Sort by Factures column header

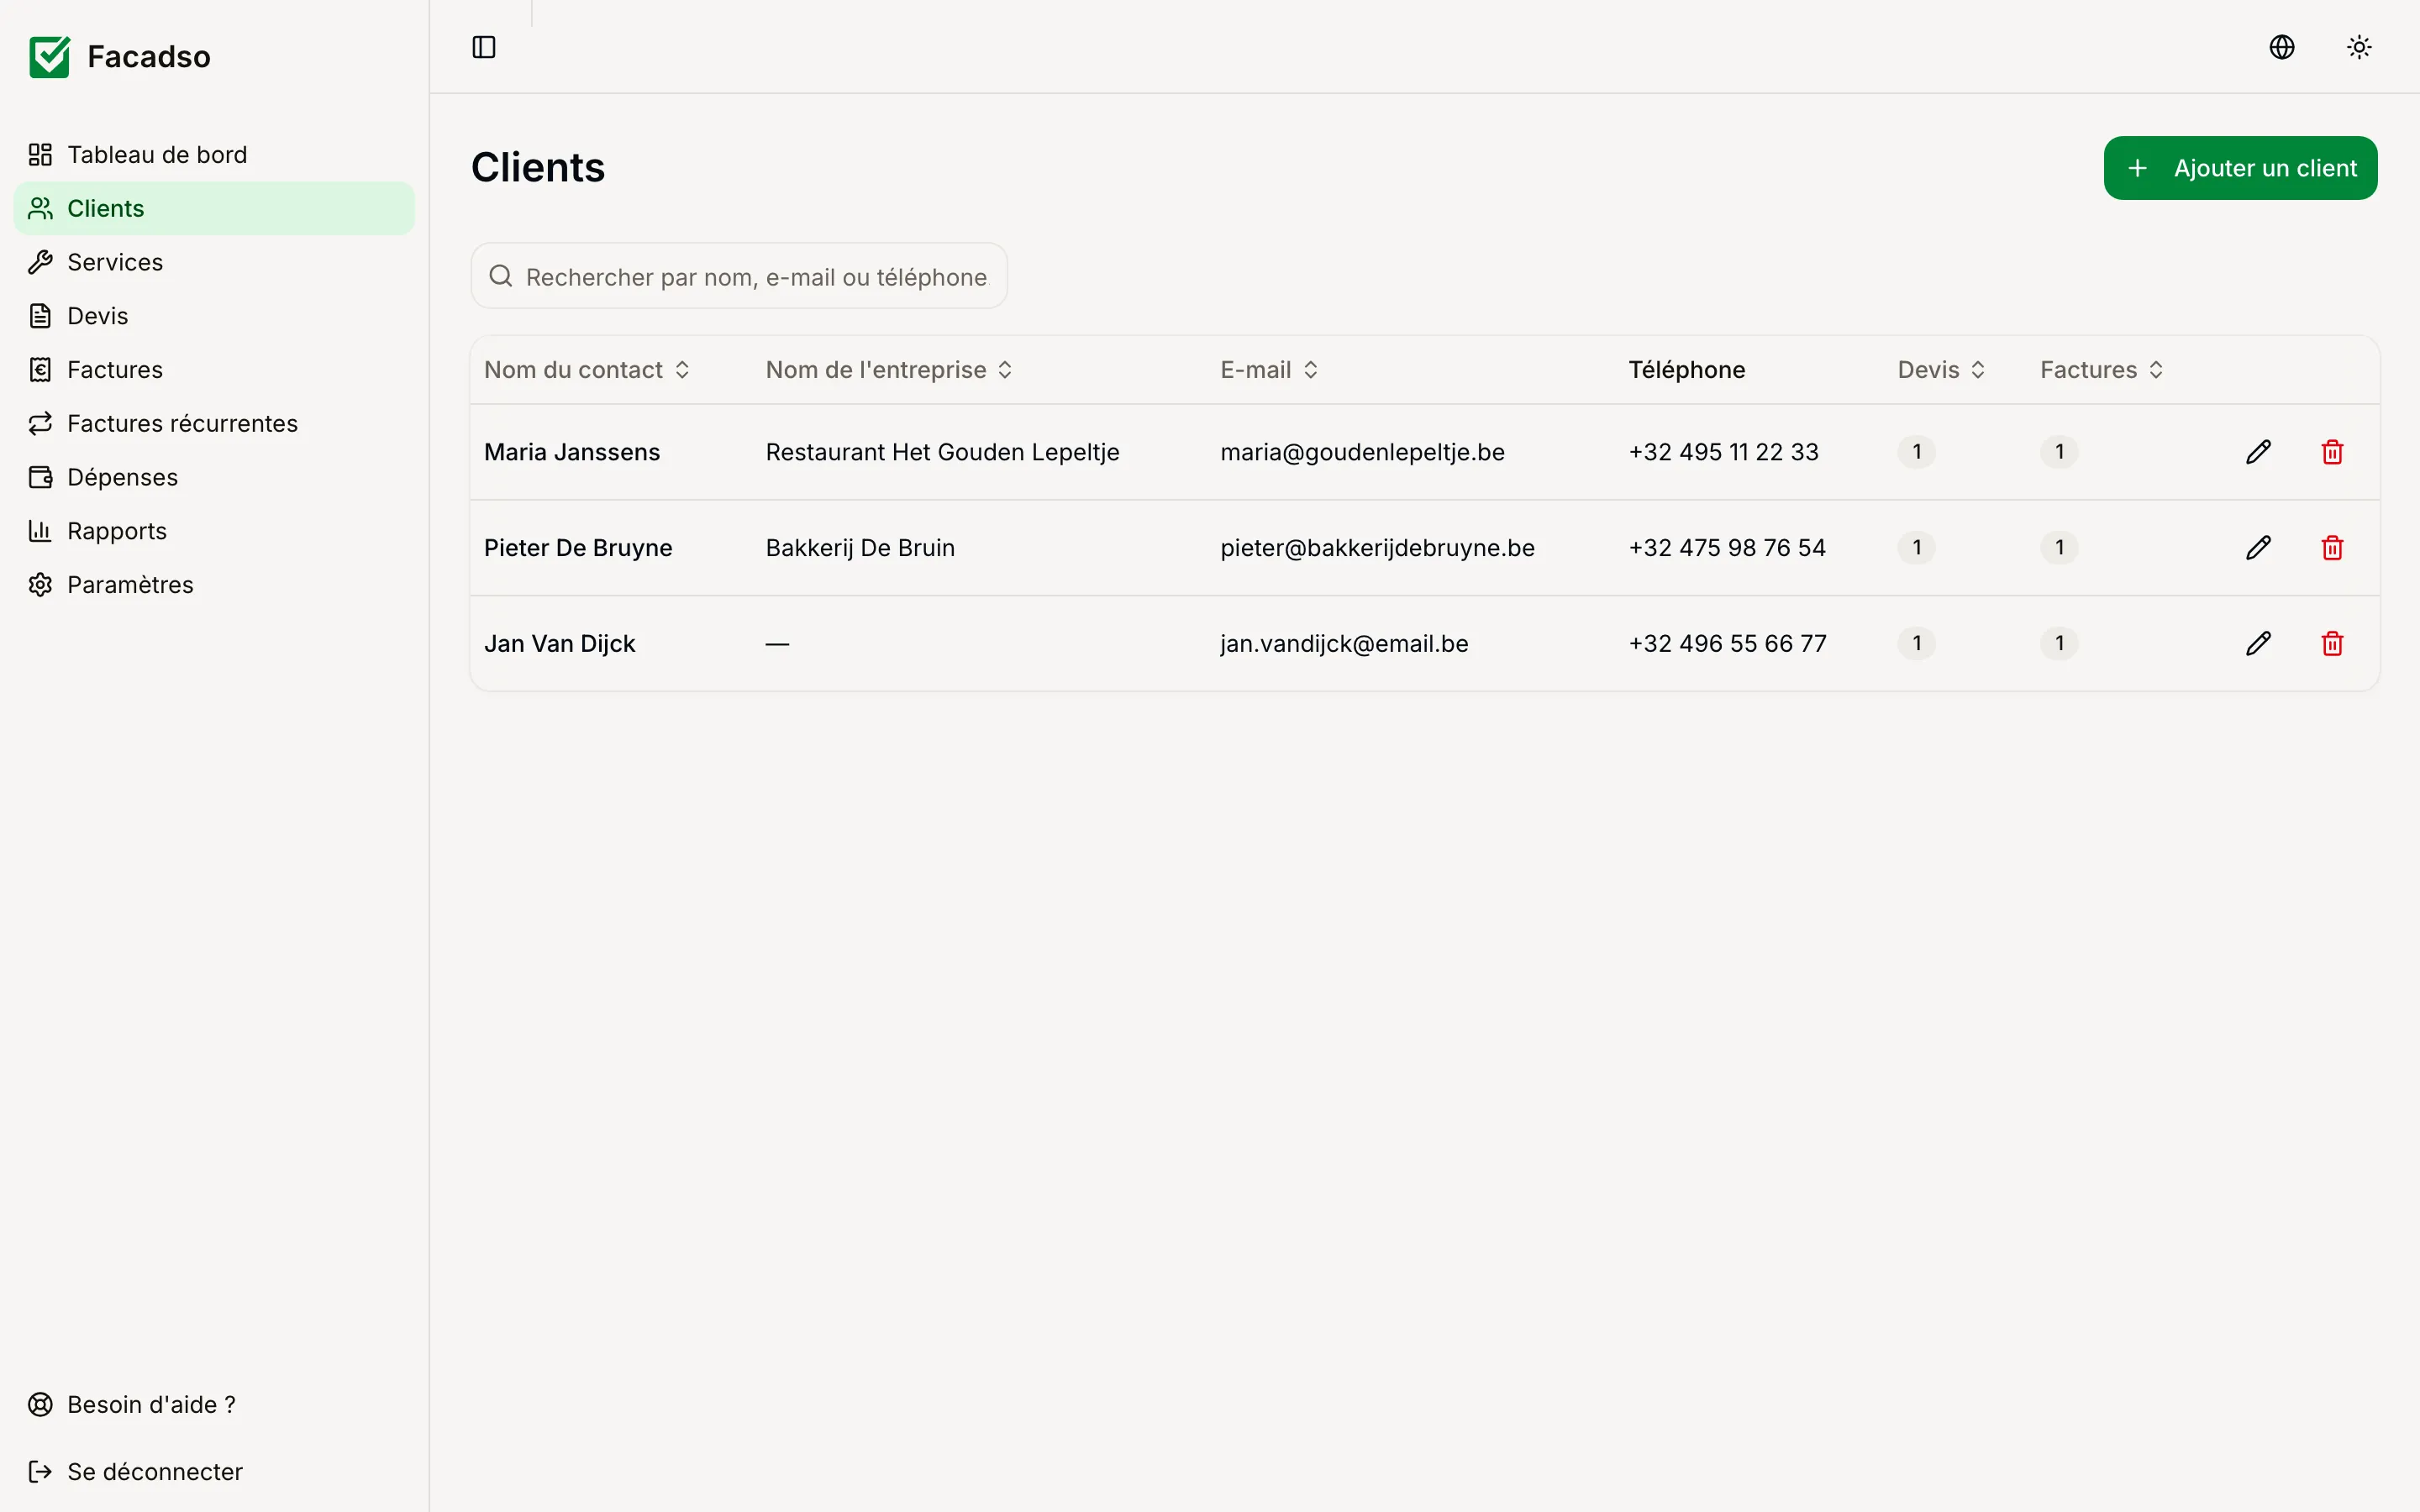point(2102,370)
